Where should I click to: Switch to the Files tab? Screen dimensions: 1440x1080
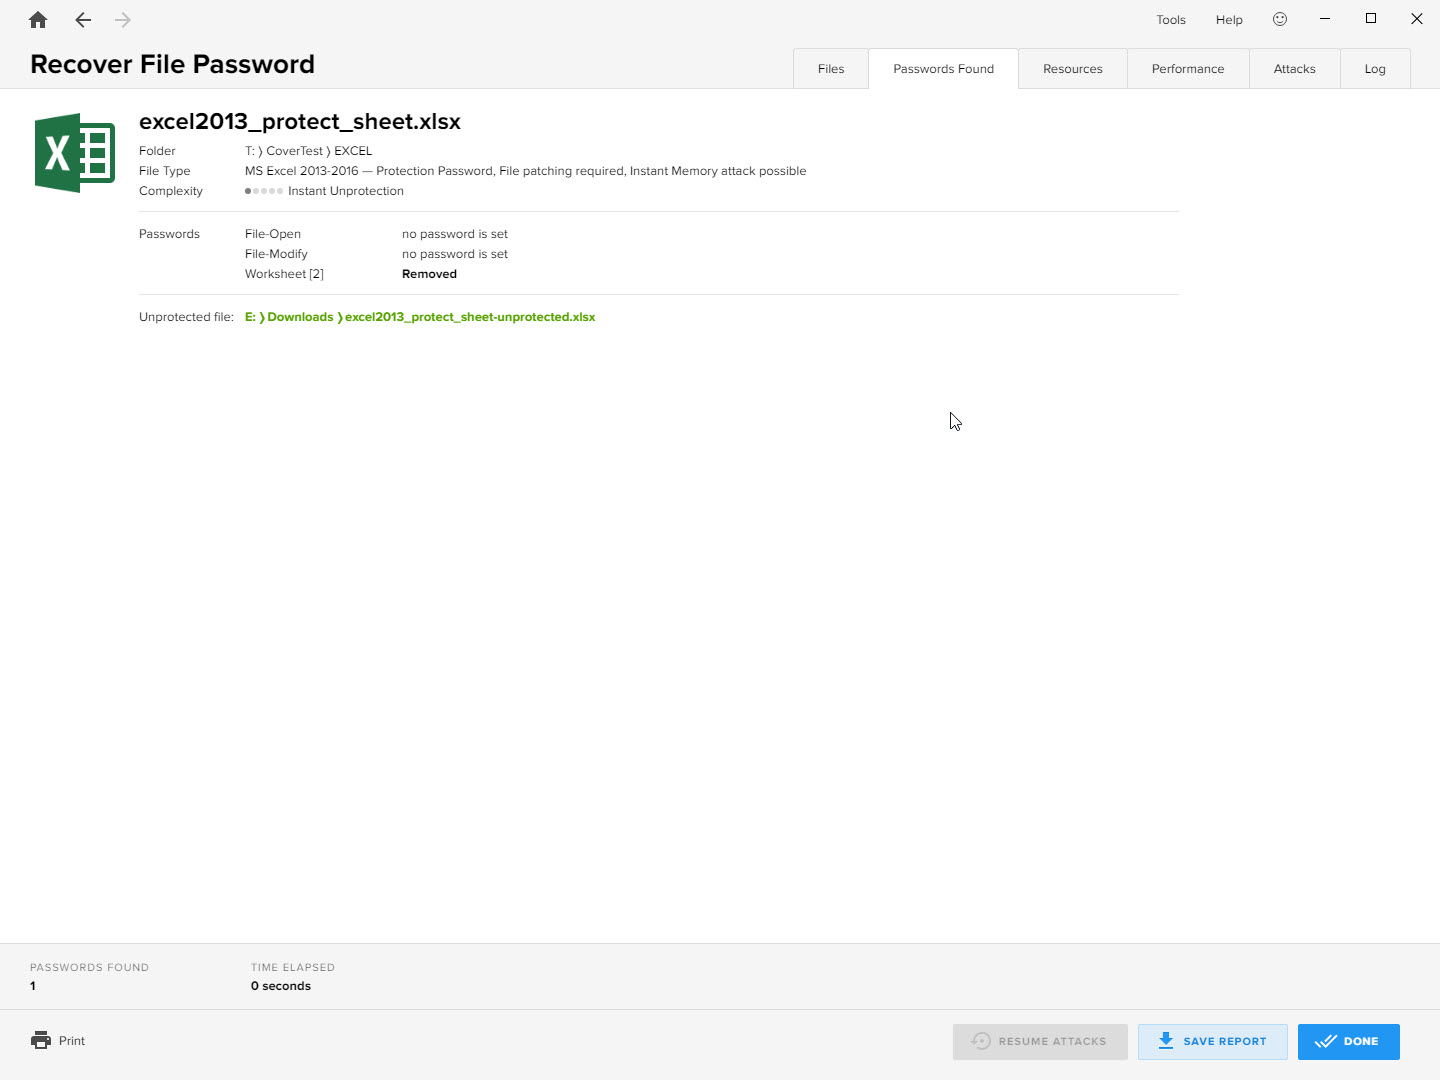(830, 68)
